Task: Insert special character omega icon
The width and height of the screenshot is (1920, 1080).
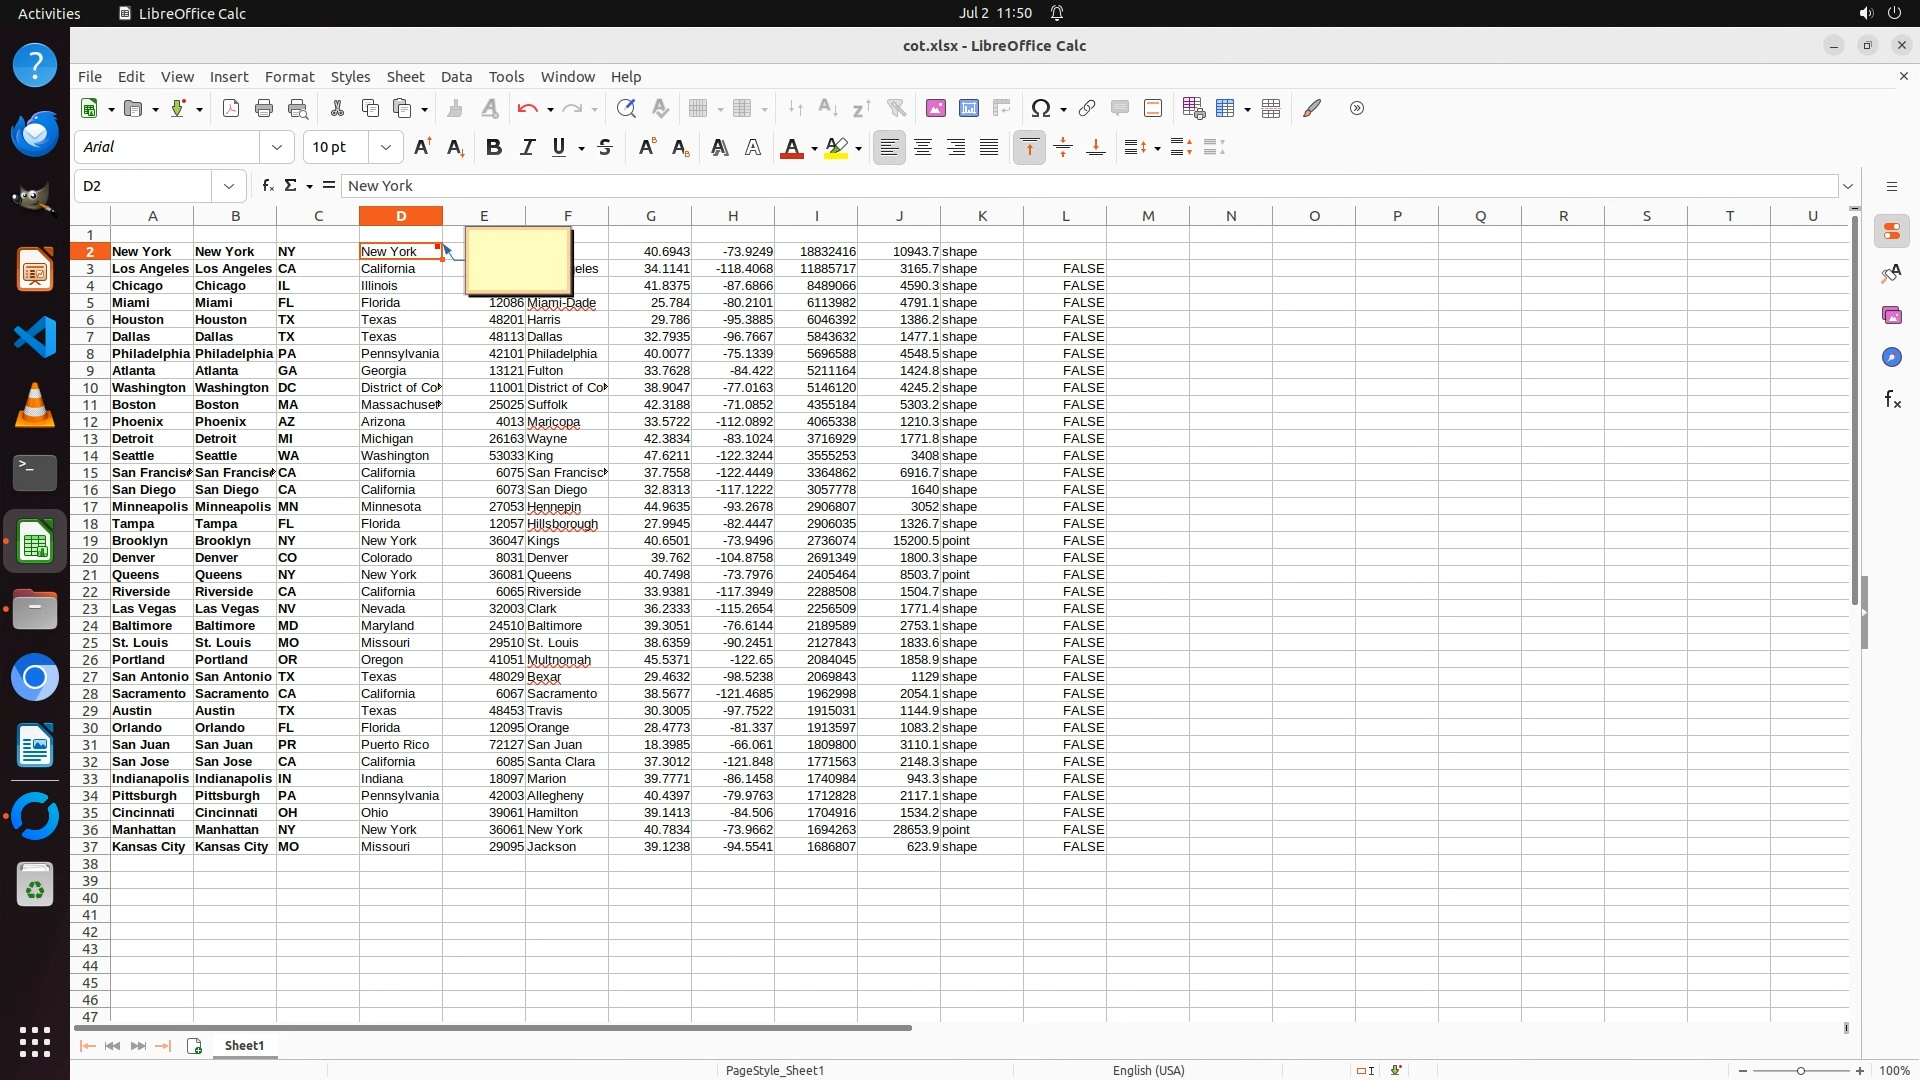Action: pyautogui.click(x=1041, y=109)
